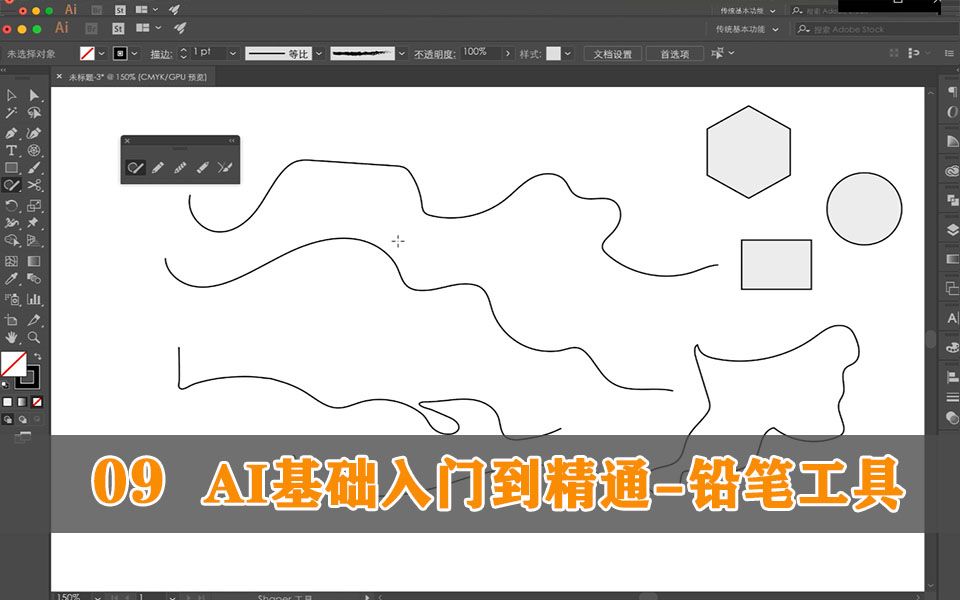960x600 pixels.
Task: Open the brush definition dropdown
Action: click(x=400, y=53)
